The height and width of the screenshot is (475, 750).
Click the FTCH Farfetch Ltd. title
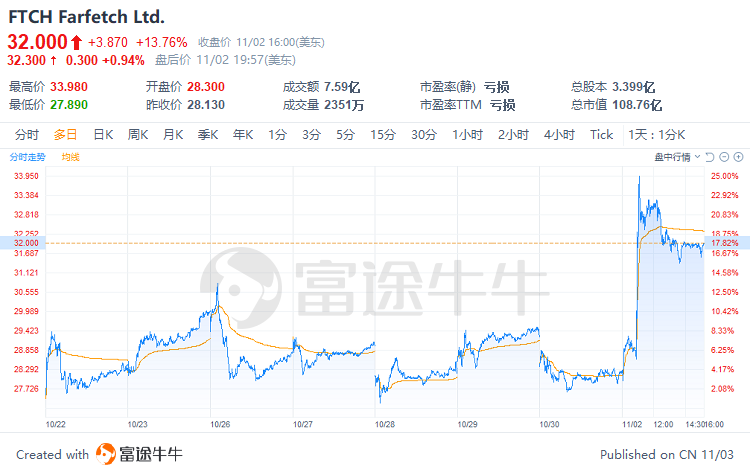pyautogui.click(x=87, y=17)
